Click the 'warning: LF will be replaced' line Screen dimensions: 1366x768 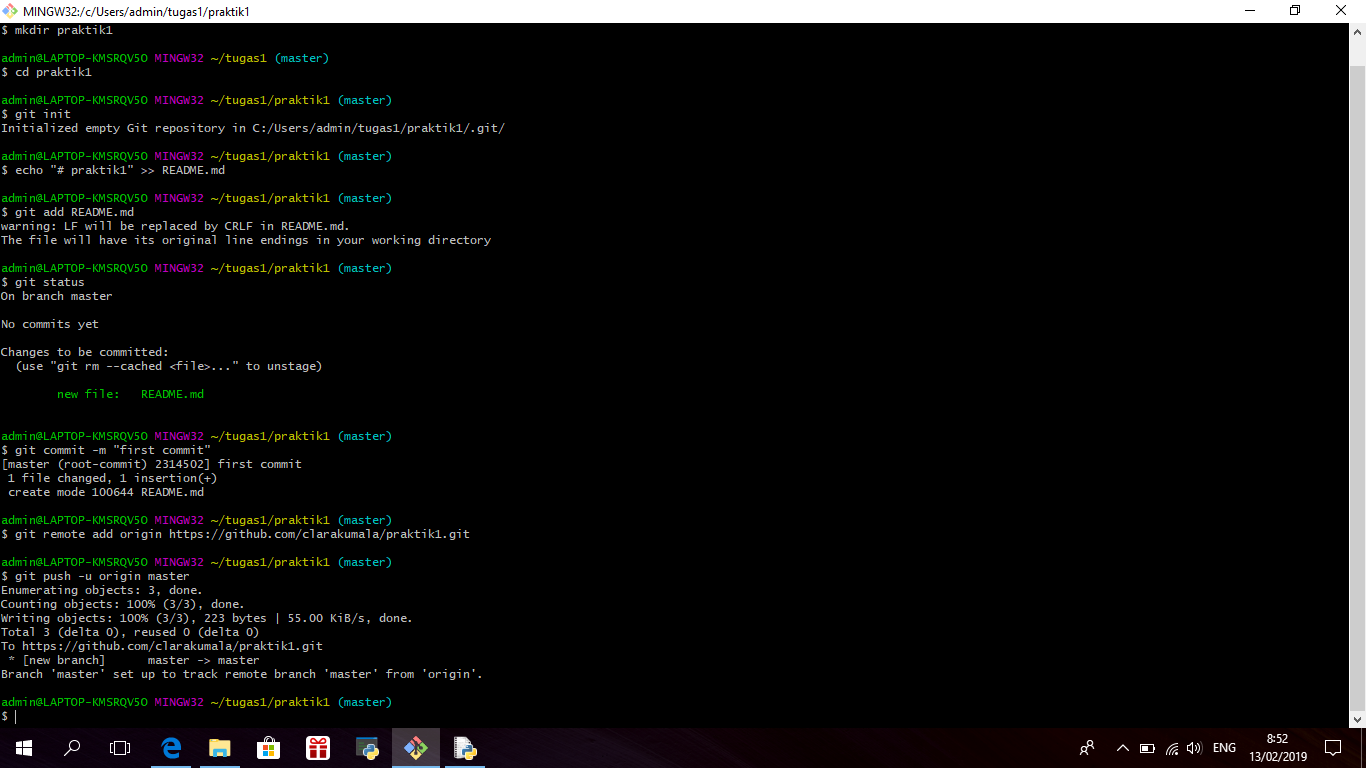[175, 226]
